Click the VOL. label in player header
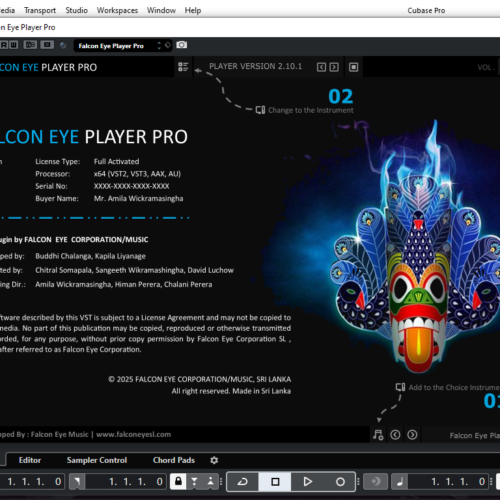Viewport: 500px width, 500px height. 485,68
